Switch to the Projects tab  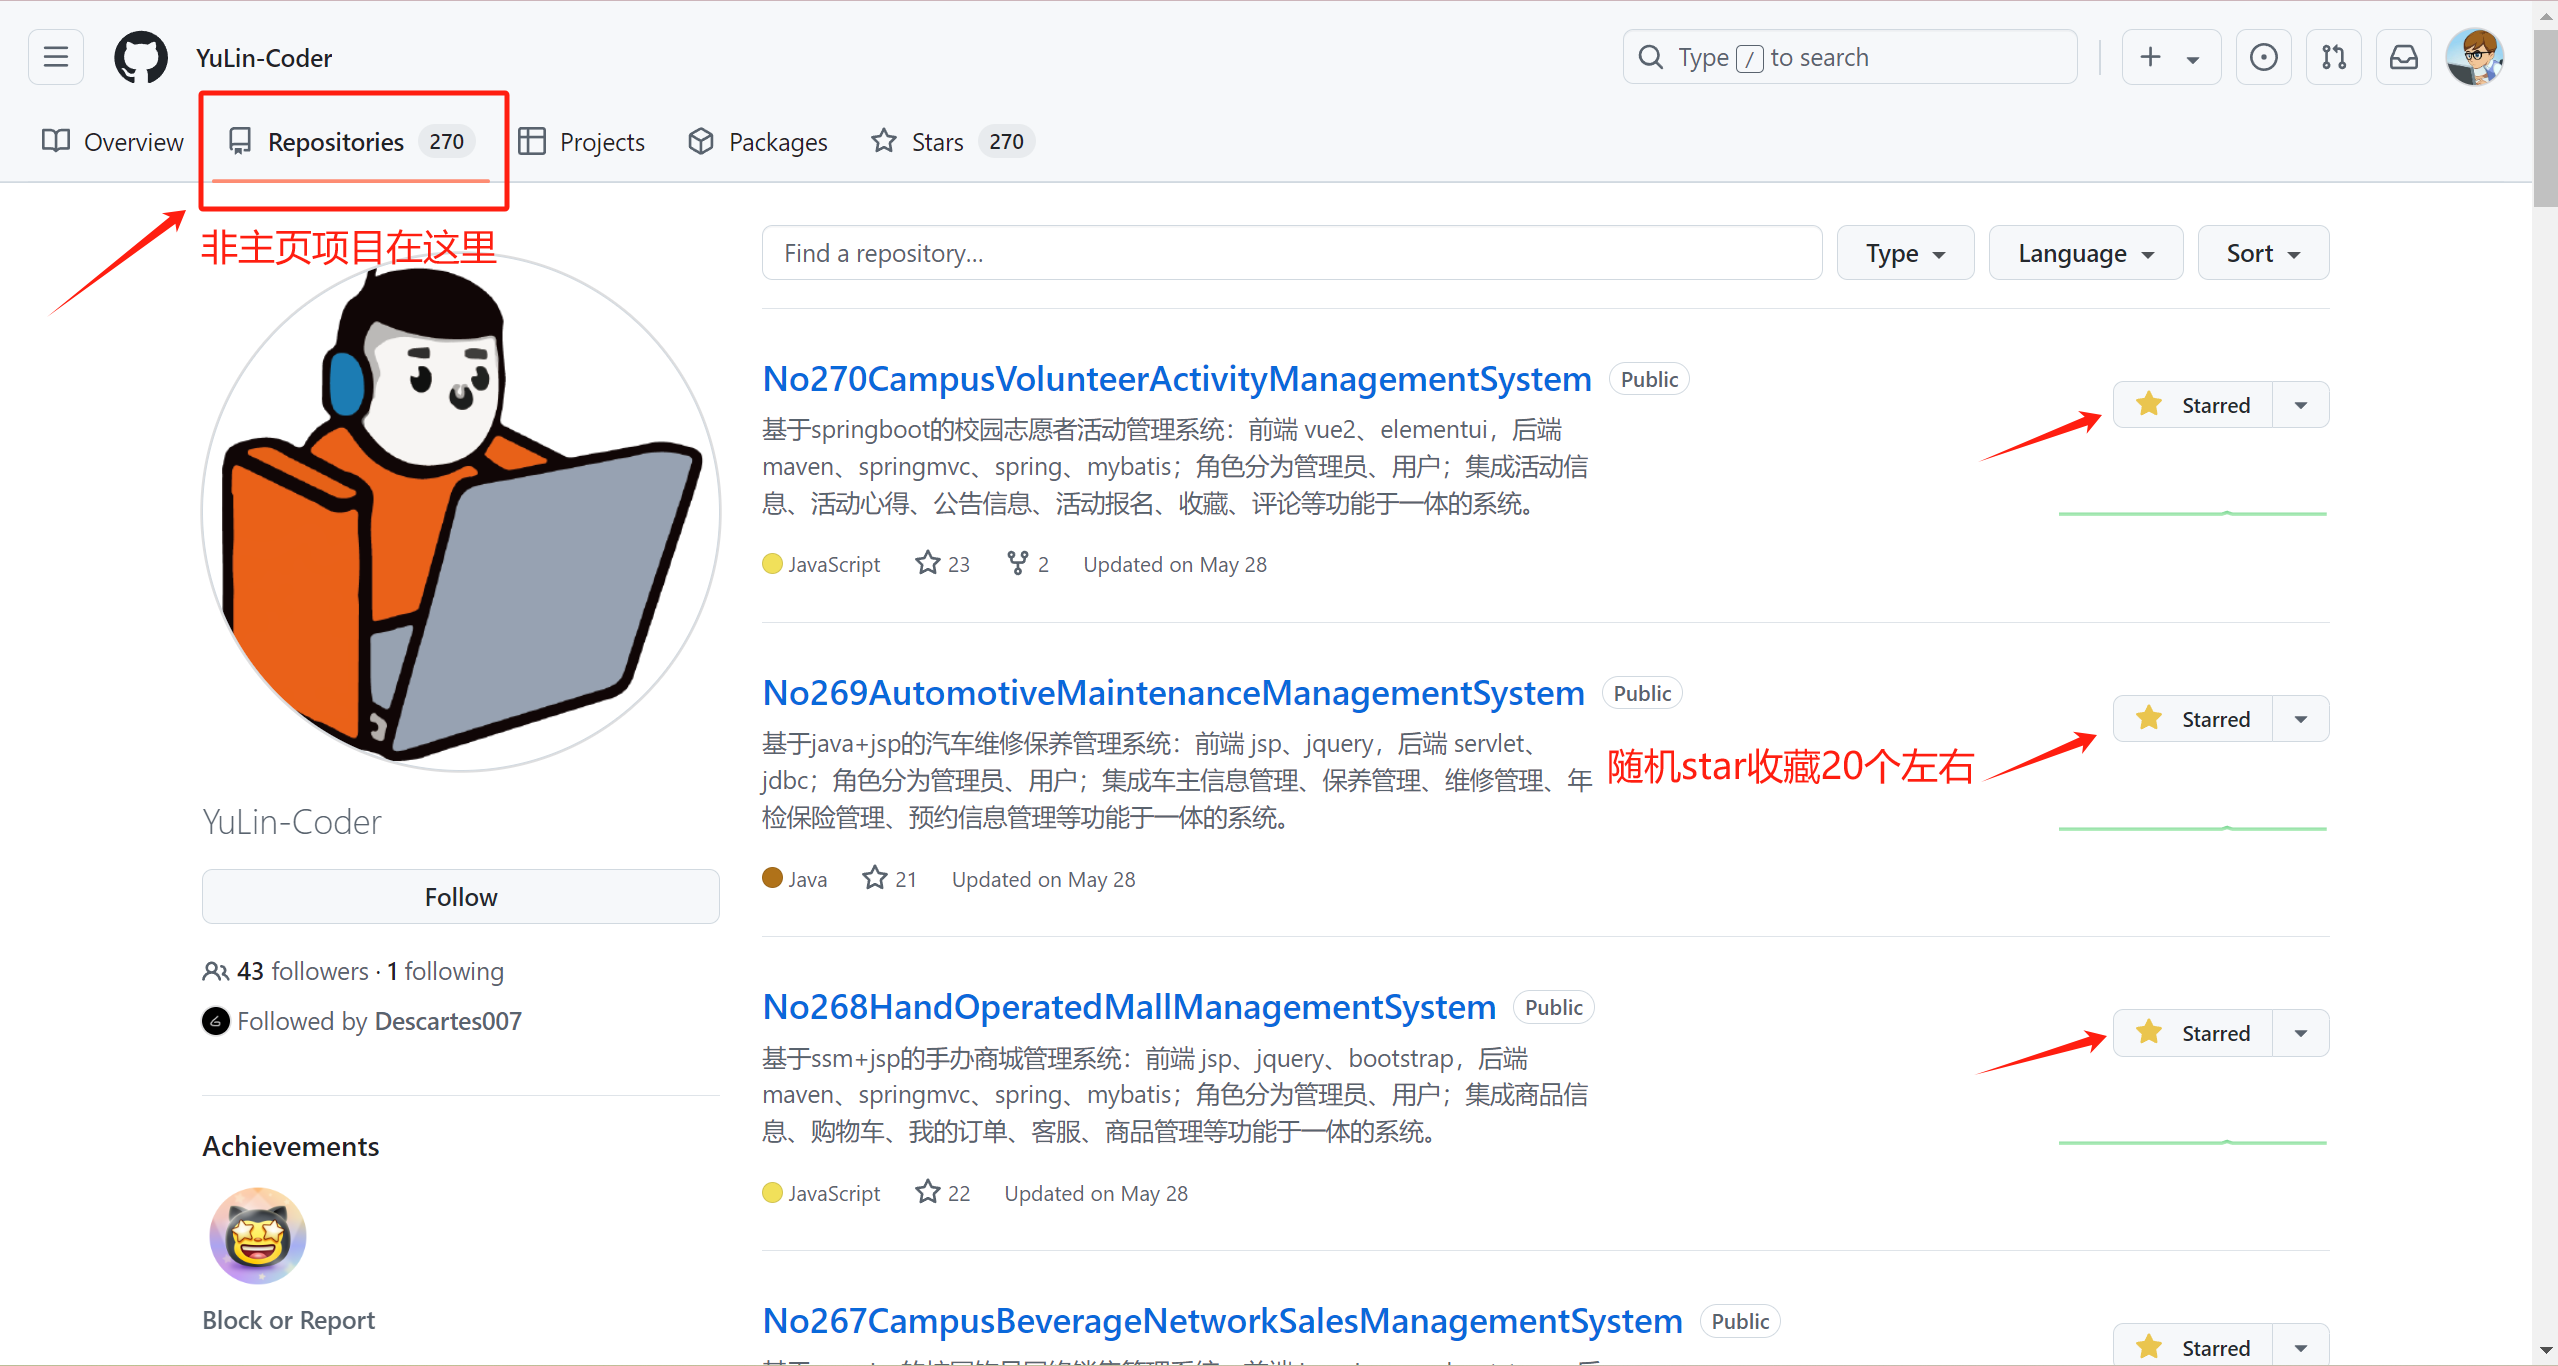(x=582, y=142)
